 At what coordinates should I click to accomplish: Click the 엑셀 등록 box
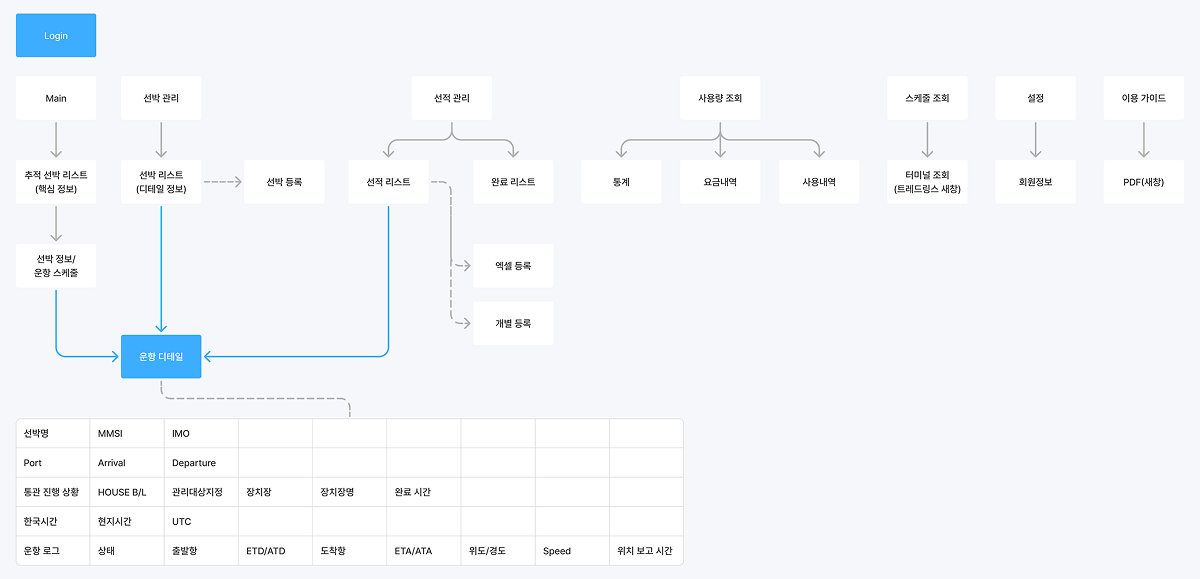(x=513, y=265)
